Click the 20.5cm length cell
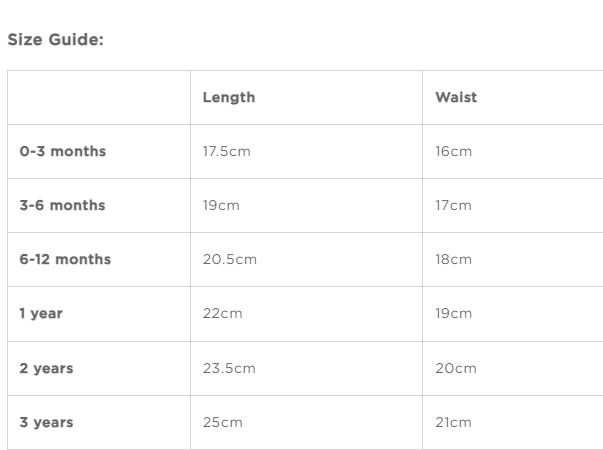The width and height of the screenshot is (603, 450). 229,259
